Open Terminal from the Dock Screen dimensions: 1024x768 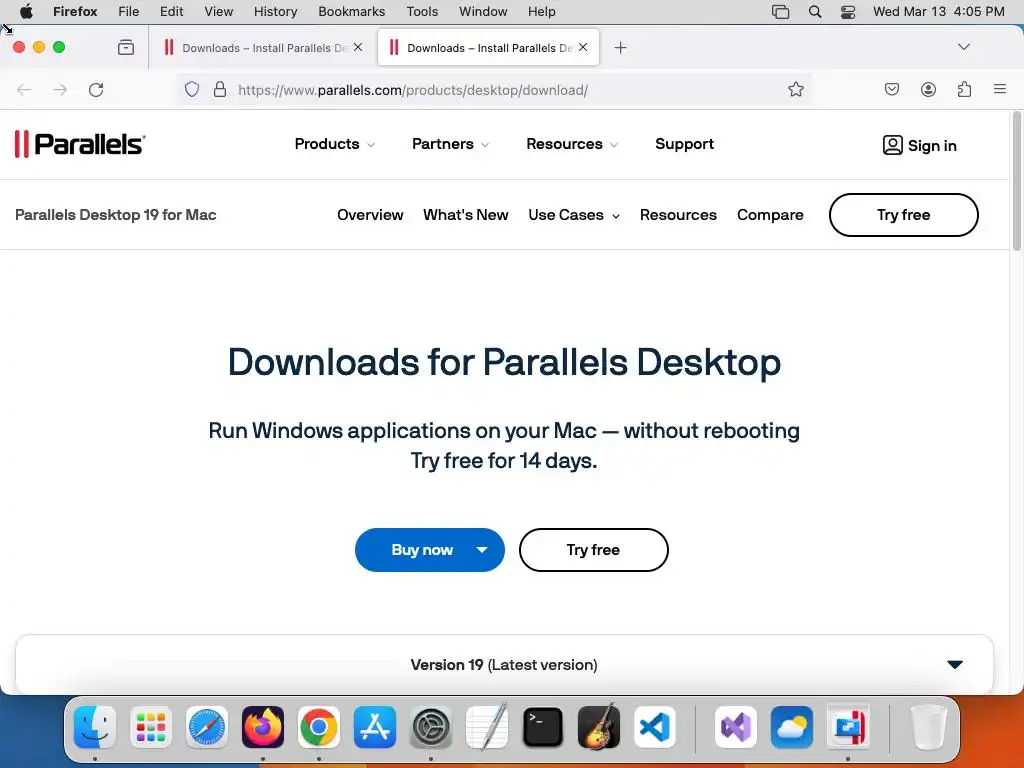(543, 727)
